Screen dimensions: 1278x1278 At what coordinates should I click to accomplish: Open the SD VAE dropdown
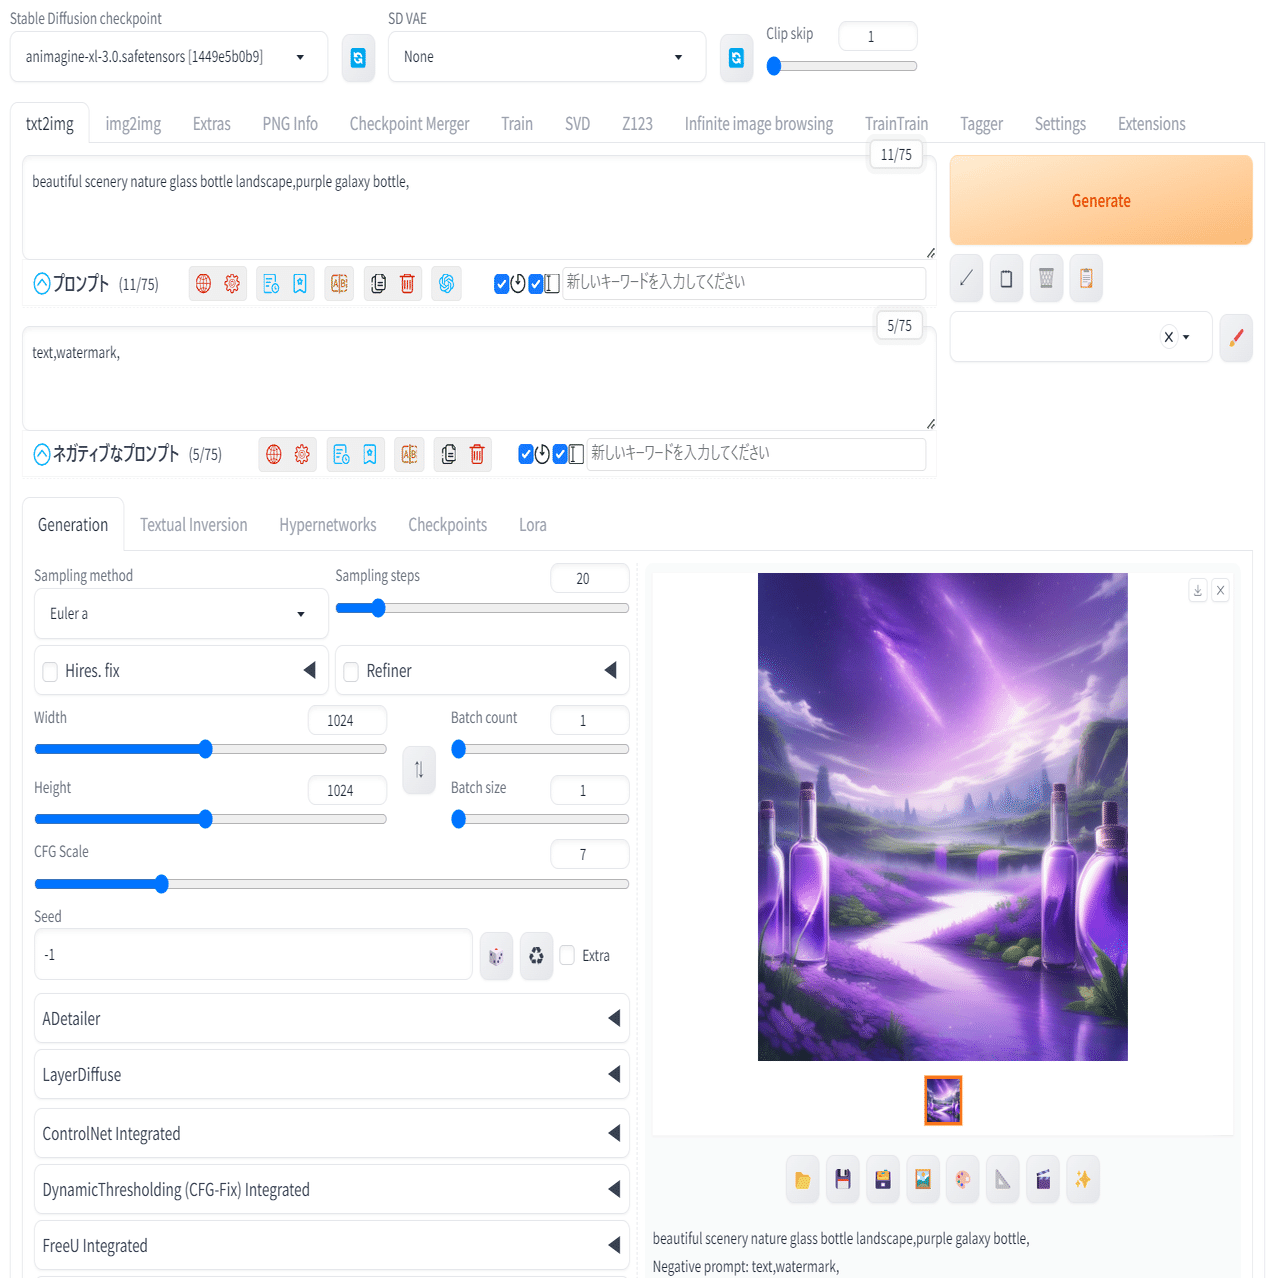point(547,57)
